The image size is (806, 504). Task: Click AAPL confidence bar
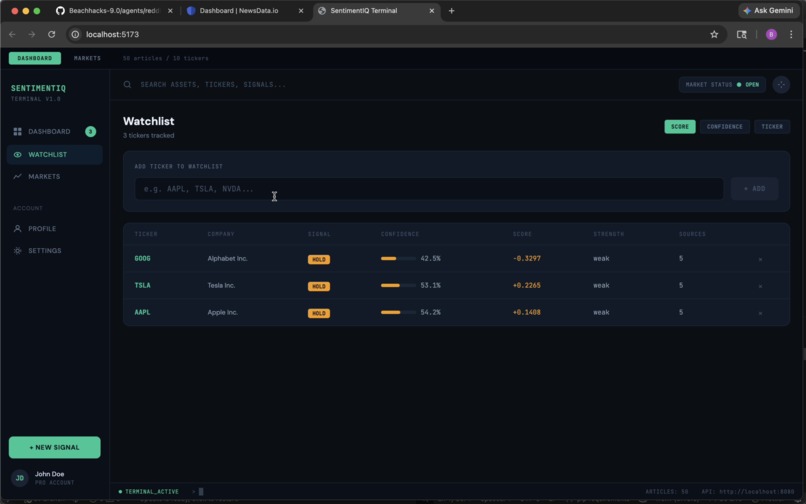pos(398,312)
